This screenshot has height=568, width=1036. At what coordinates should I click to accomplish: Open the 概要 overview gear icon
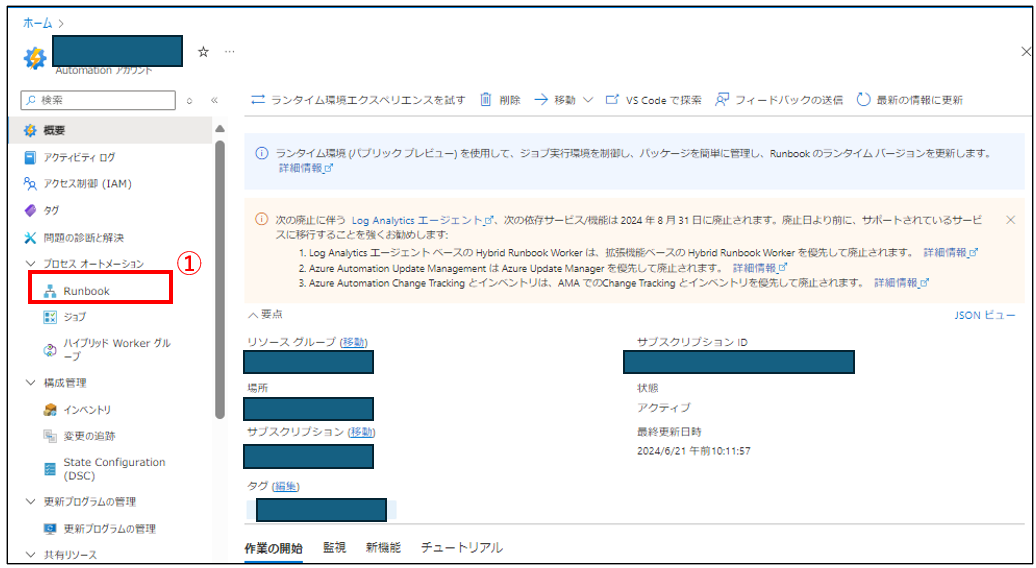click(x=30, y=130)
